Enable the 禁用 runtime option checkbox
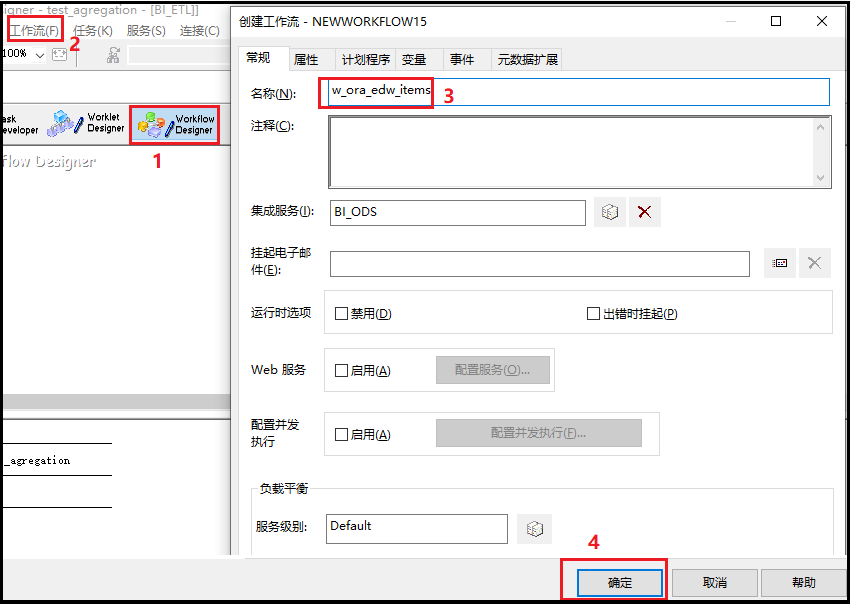This screenshot has width=850, height=606. click(x=341, y=313)
